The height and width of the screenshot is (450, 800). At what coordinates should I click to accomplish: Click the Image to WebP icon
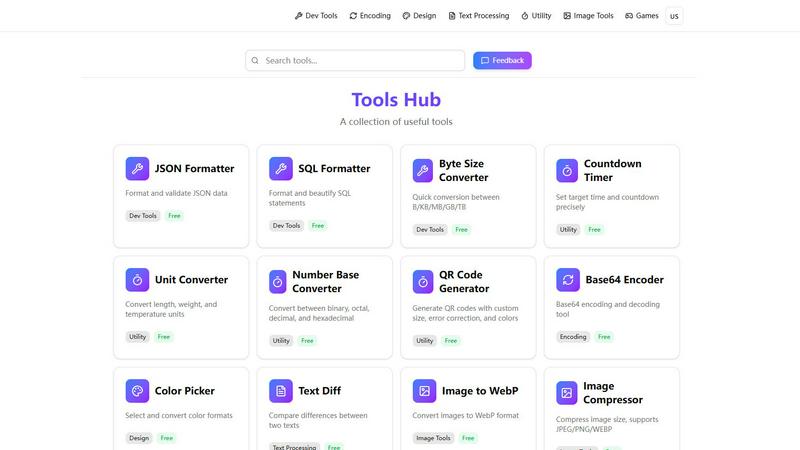click(x=424, y=391)
